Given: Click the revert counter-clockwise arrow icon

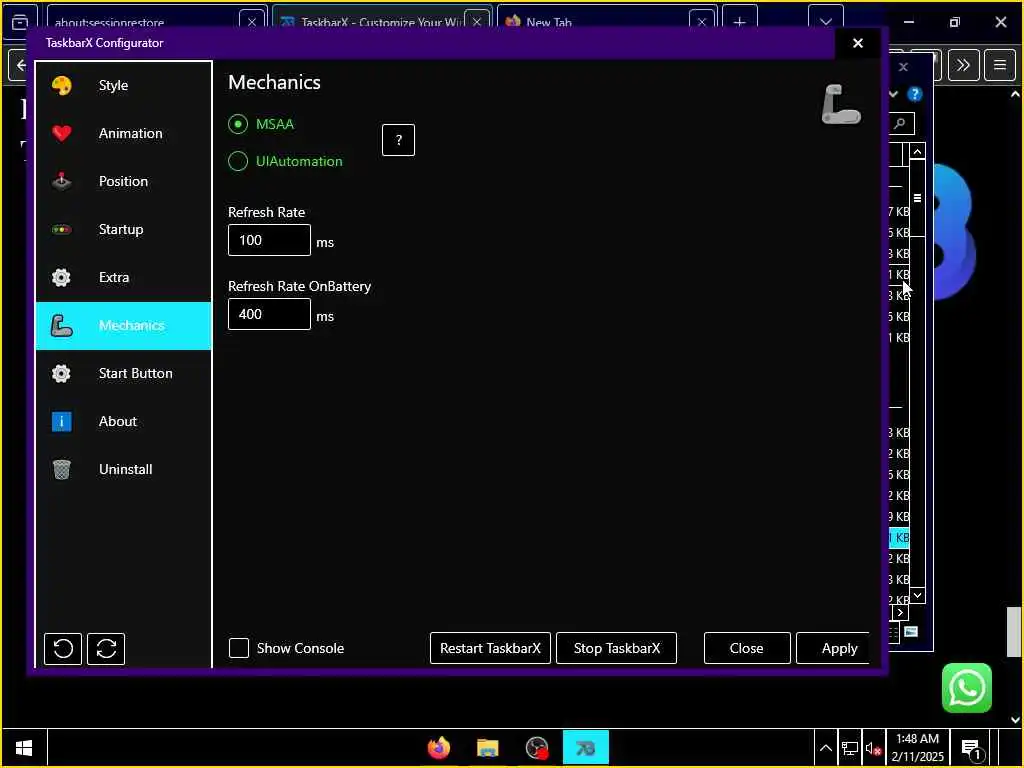Looking at the screenshot, I should [63, 648].
